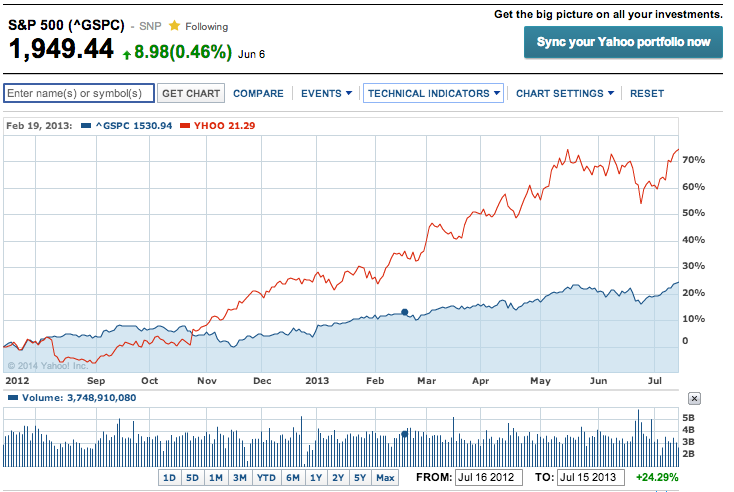Click the green up arrow icon beside 8.98

(127, 55)
